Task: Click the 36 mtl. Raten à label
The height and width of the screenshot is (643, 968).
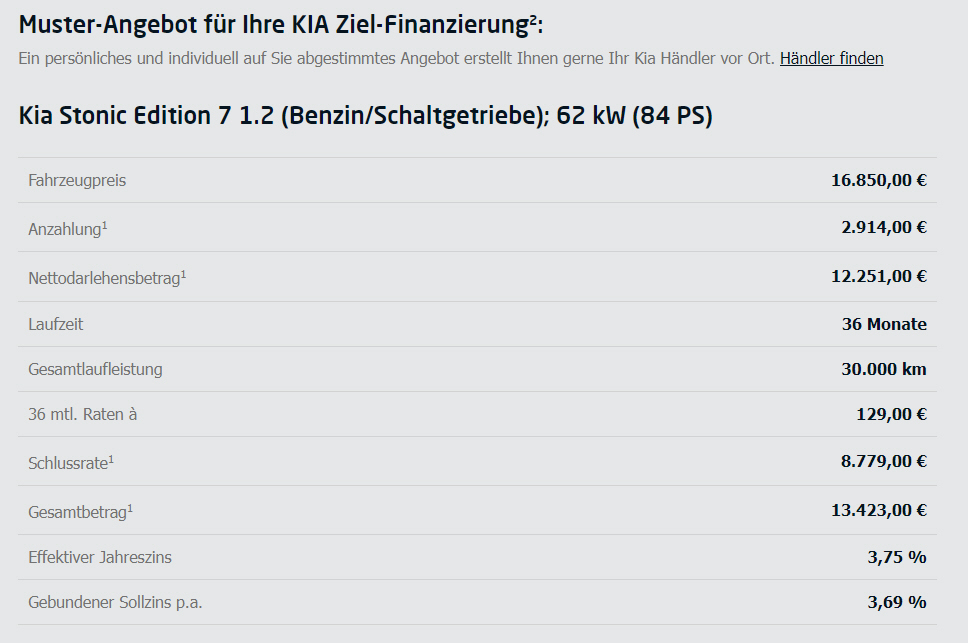Action: point(83,414)
